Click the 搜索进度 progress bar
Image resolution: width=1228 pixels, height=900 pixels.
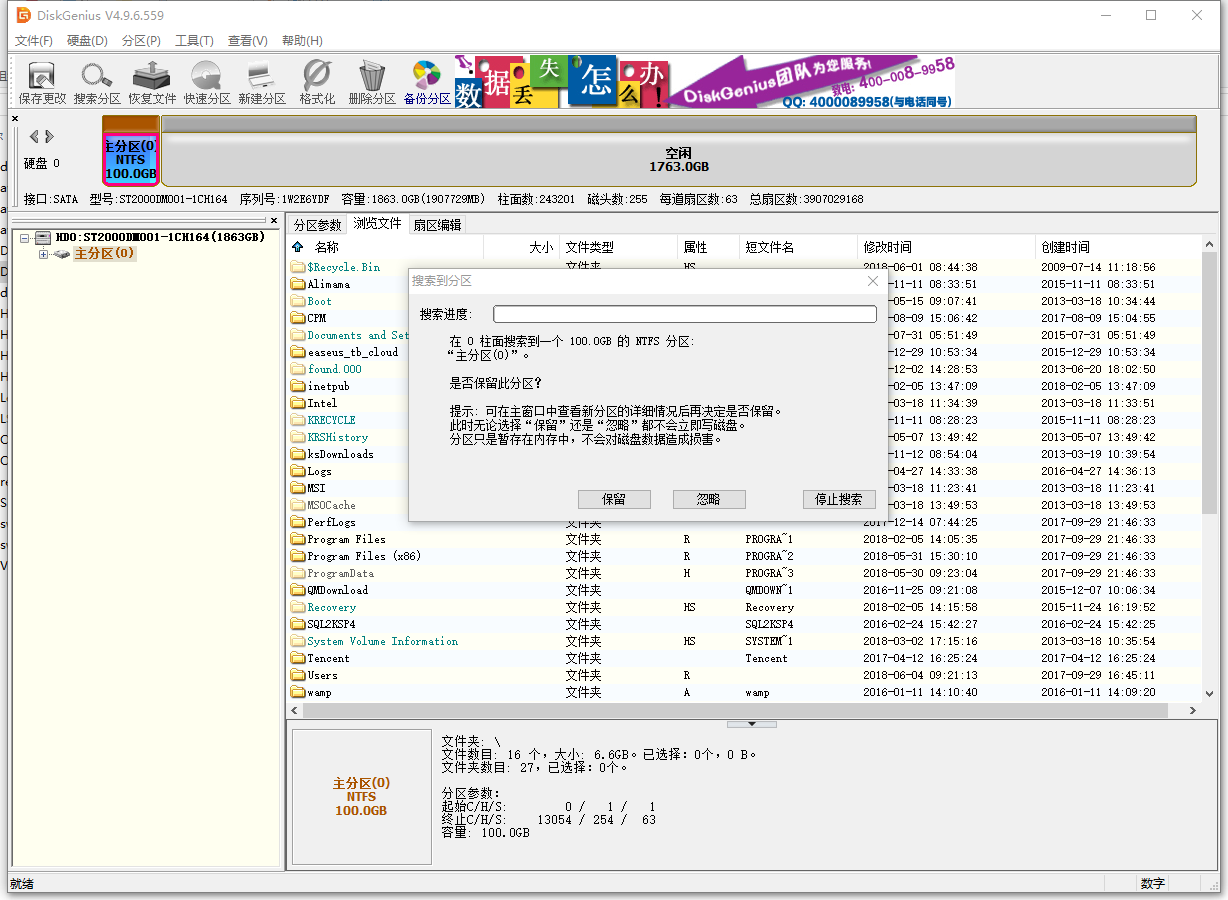[684, 315]
